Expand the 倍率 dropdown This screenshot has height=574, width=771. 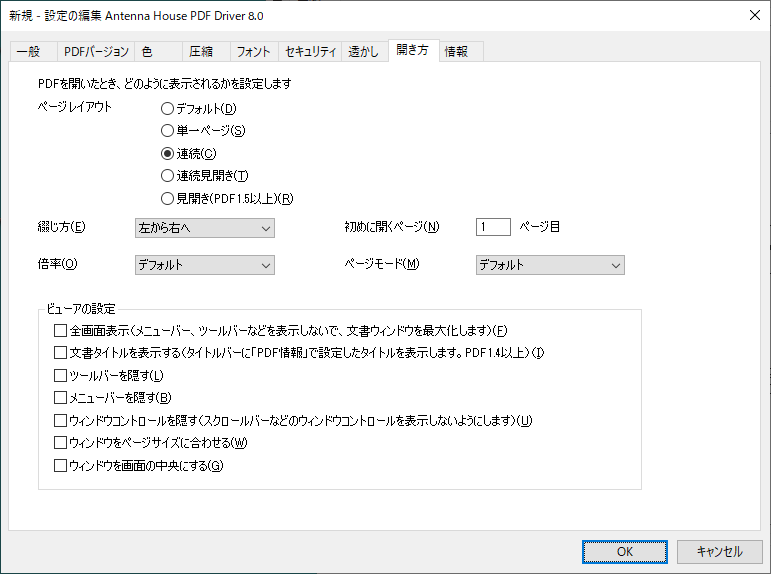click(x=205, y=265)
